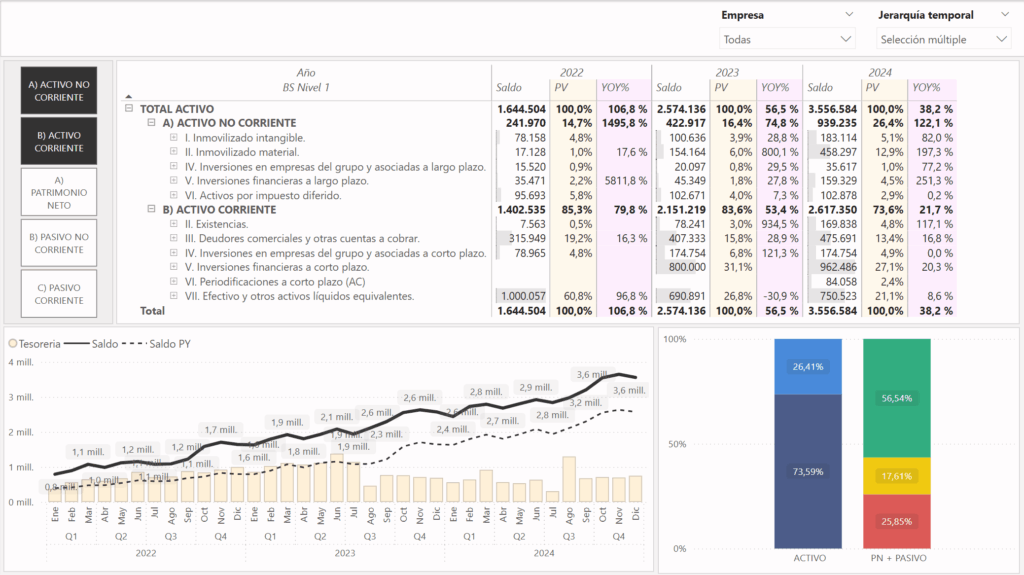Select the A) ACTIVO NO CORRIENTE slicer button
Image resolution: width=1024 pixels, height=575 pixels.
pyautogui.click(x=59, y=91)
